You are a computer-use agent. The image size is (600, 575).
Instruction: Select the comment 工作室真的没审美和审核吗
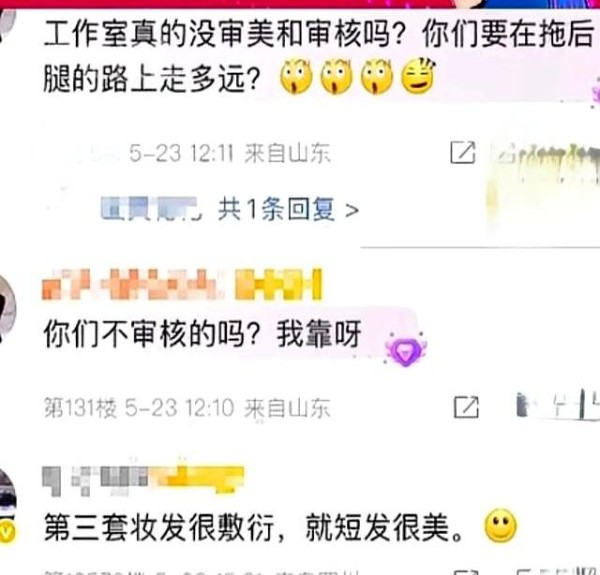[319, 56]
